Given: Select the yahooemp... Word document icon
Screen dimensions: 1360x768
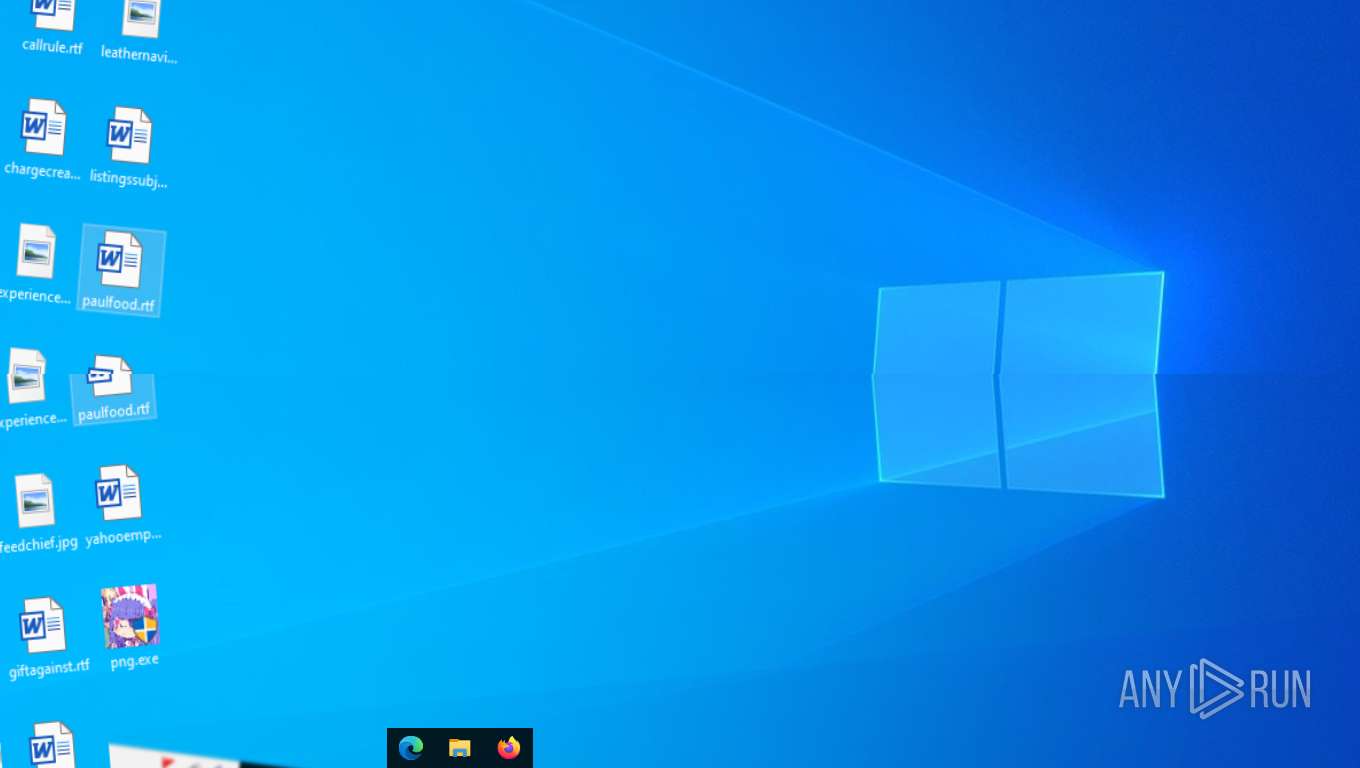Looking at the screenshot, I should point(120,506).
